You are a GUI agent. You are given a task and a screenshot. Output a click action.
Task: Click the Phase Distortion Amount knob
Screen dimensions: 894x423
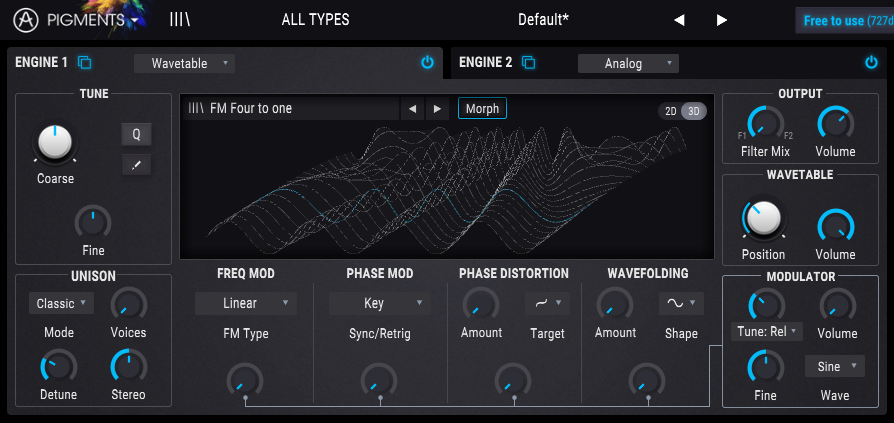(x=481, y=304)
